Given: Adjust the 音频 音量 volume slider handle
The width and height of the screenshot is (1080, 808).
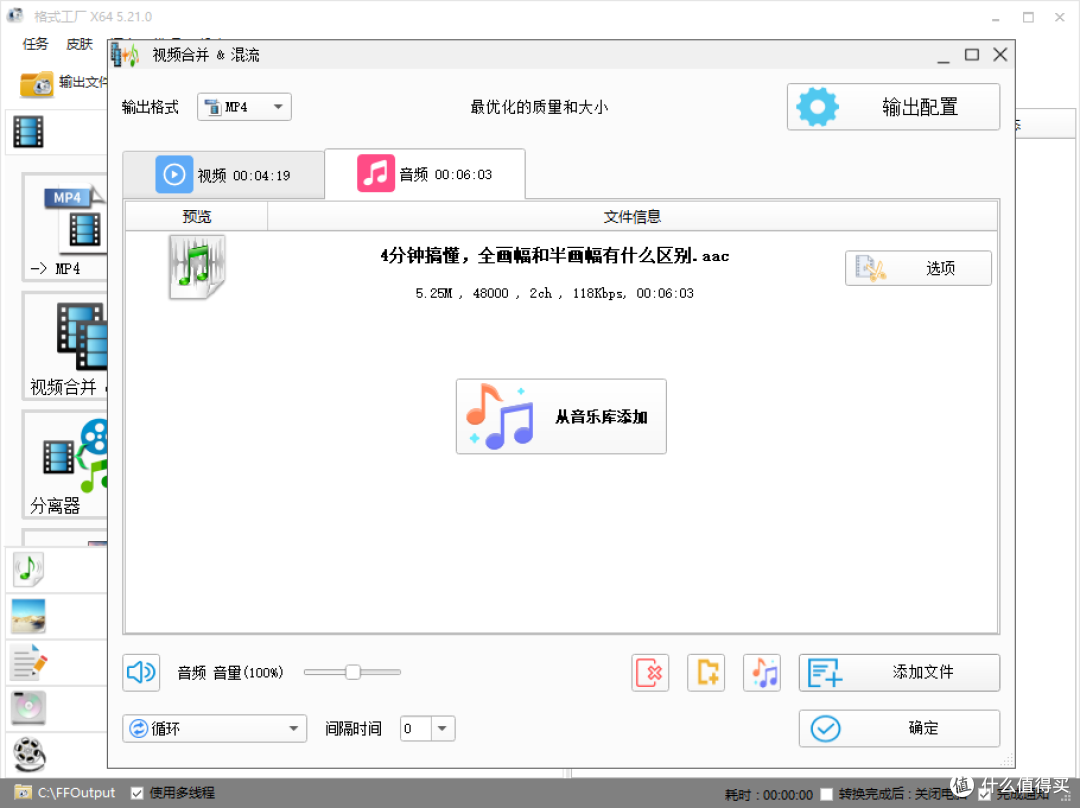Looking at the screenshot, I should (x=353, y=672).
